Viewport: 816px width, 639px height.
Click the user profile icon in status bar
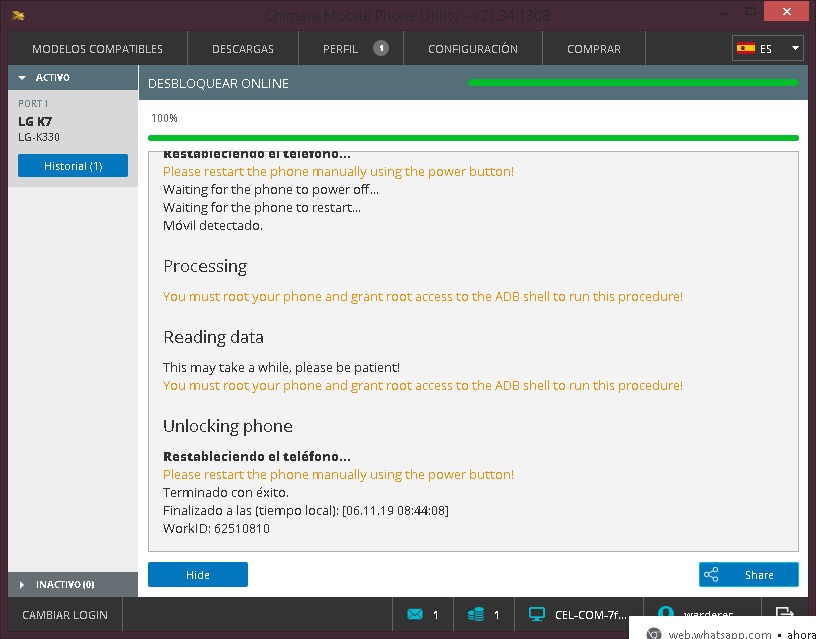point(666,611)
